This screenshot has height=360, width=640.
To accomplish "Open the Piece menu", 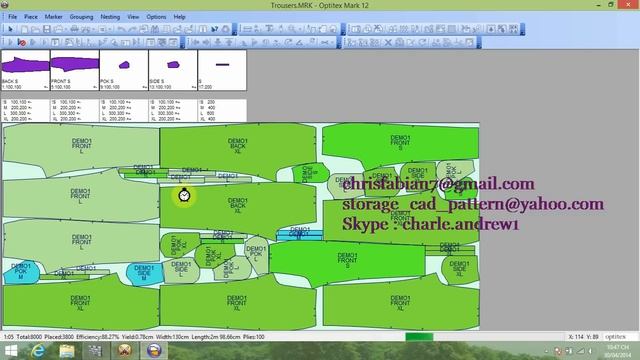I will [31, 17].
